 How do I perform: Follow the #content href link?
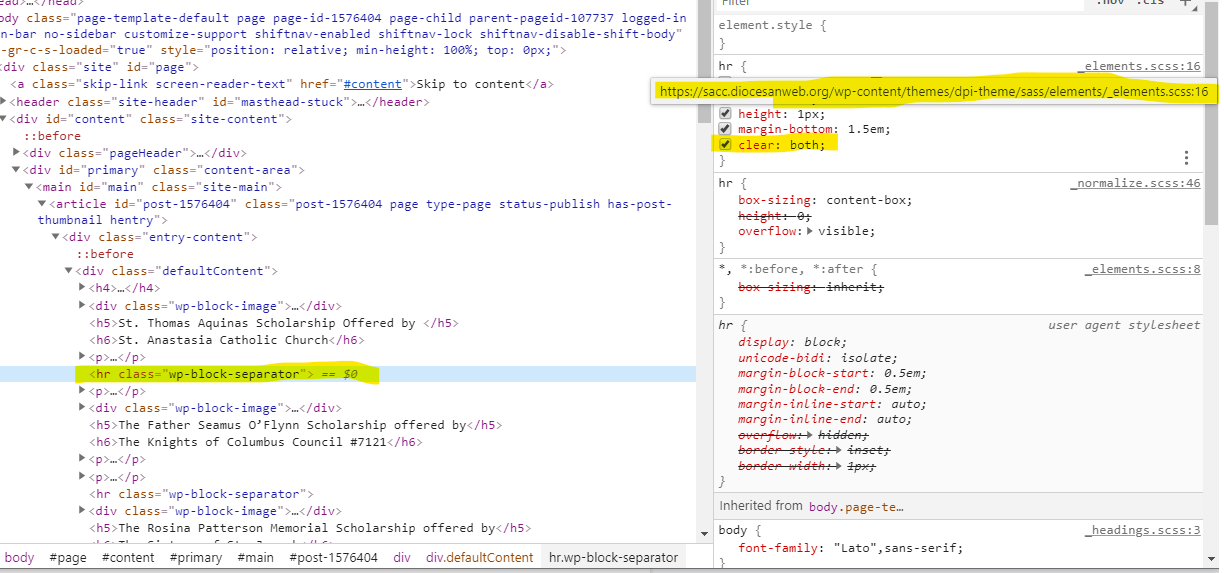coord(373,85)
